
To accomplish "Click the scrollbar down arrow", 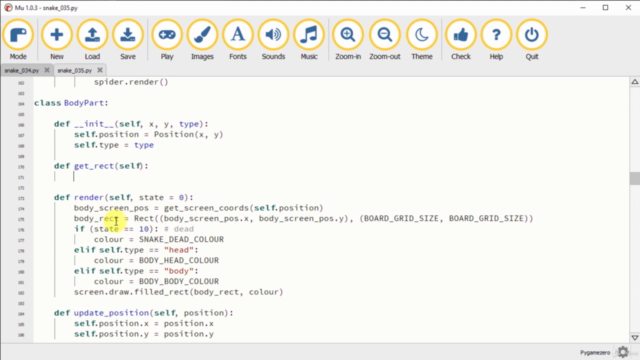I will coord(635,338).
